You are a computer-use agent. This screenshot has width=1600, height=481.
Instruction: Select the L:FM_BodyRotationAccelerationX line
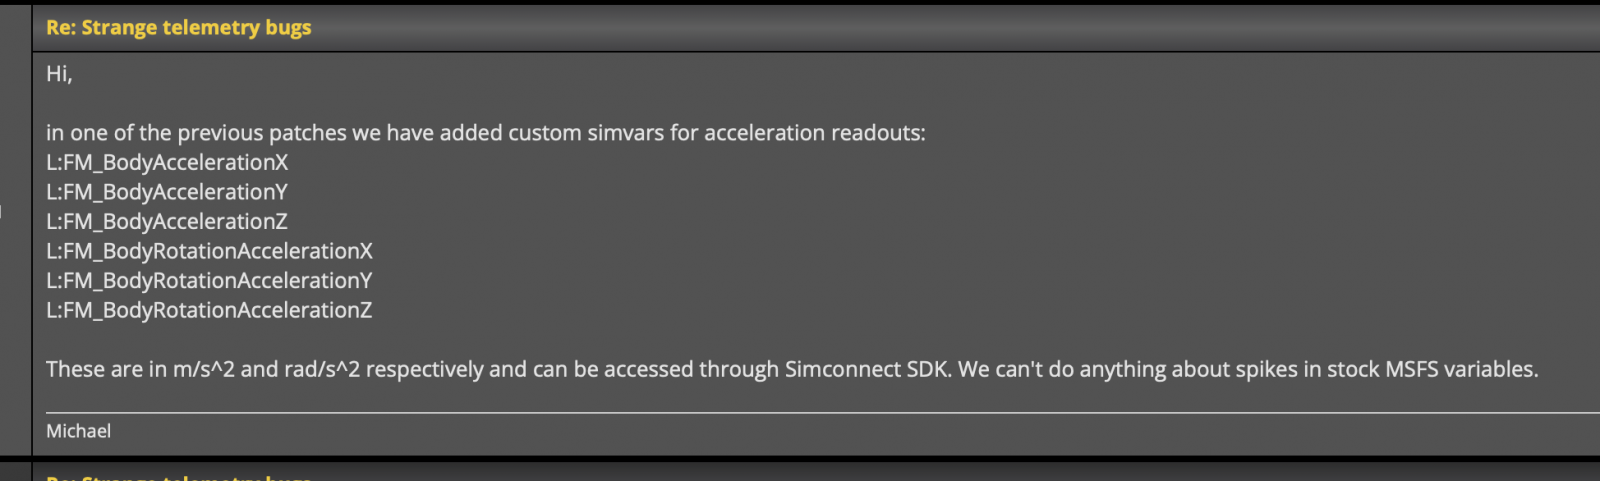(209, 251)
